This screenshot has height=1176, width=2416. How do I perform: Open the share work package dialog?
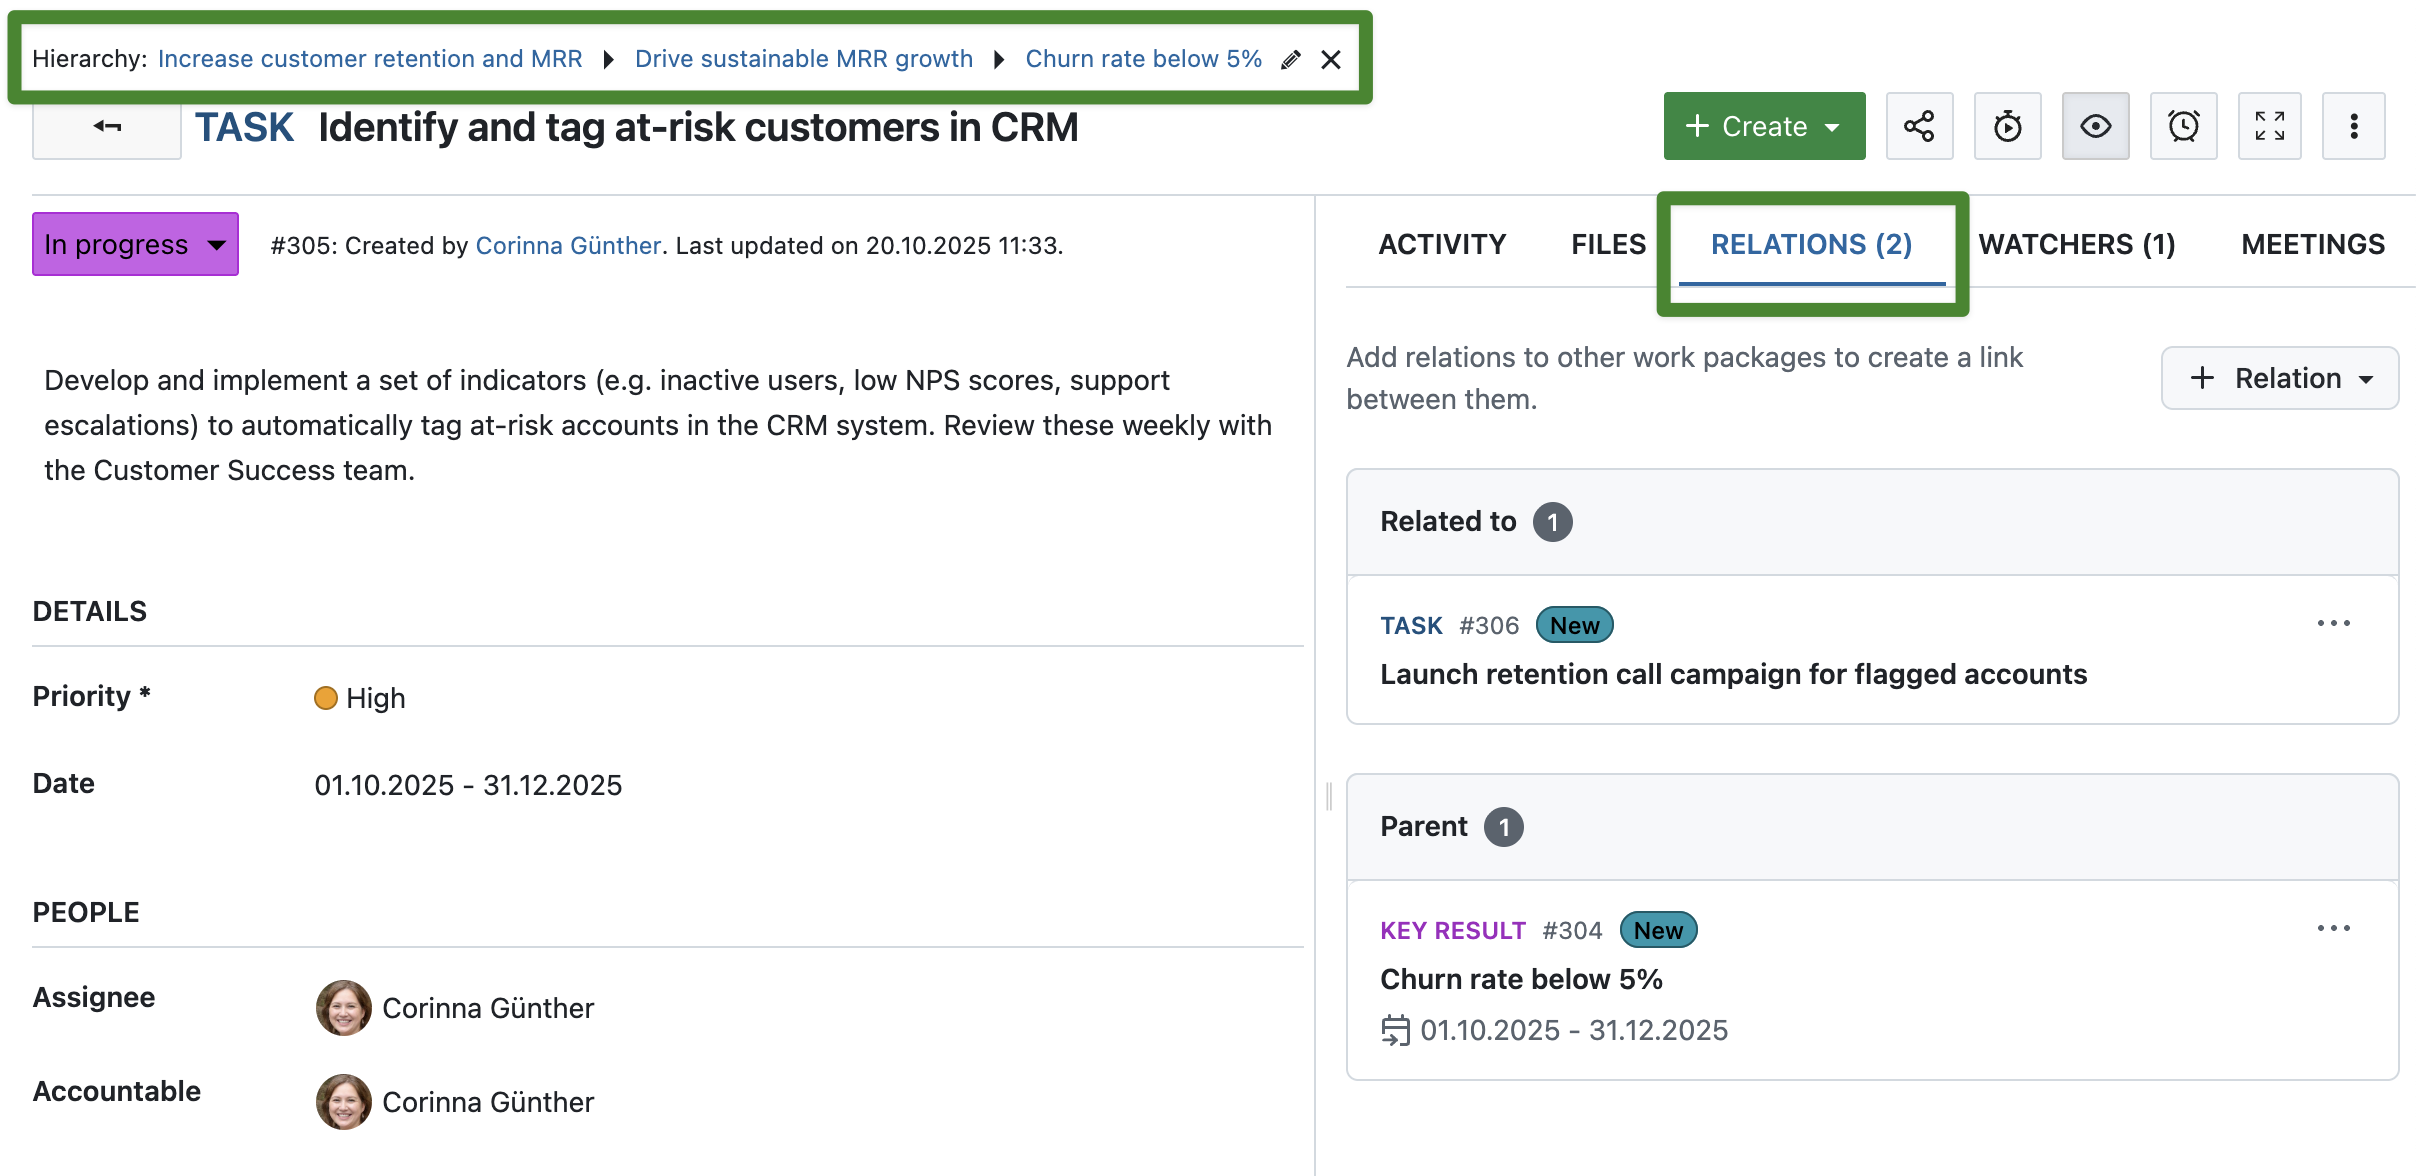pyautogui.click(x=1918, y=126)
